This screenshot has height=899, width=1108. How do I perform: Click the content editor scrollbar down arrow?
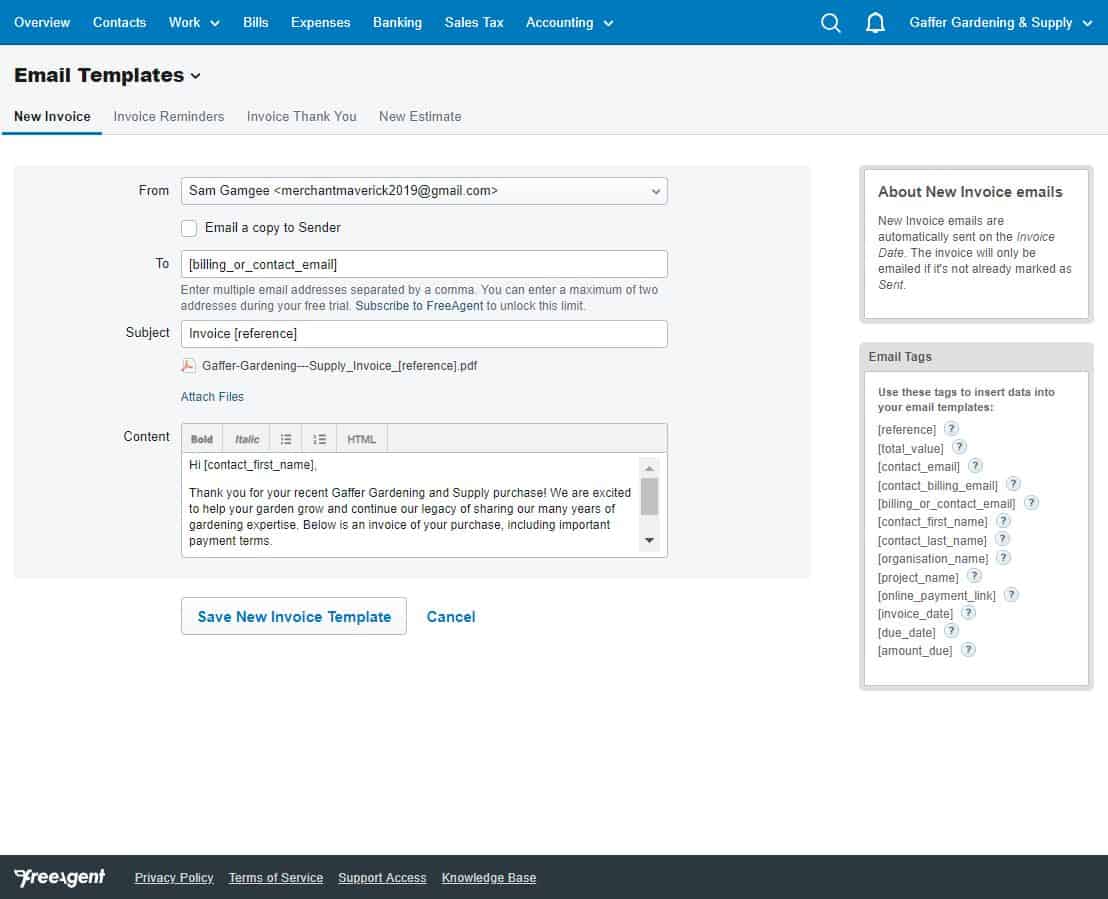(649, 541)
